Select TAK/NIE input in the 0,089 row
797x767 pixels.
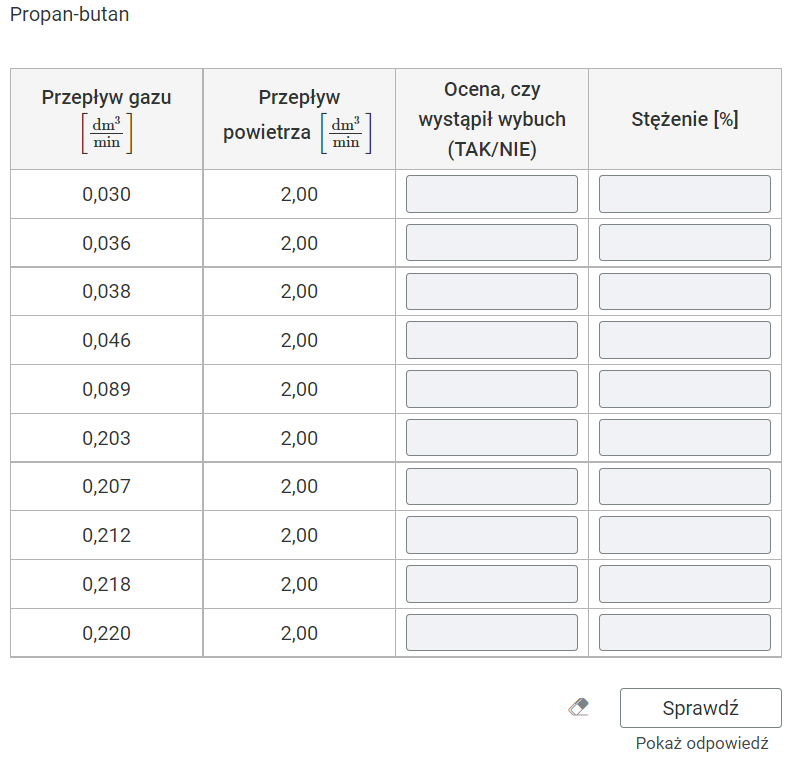pos(491,389)
